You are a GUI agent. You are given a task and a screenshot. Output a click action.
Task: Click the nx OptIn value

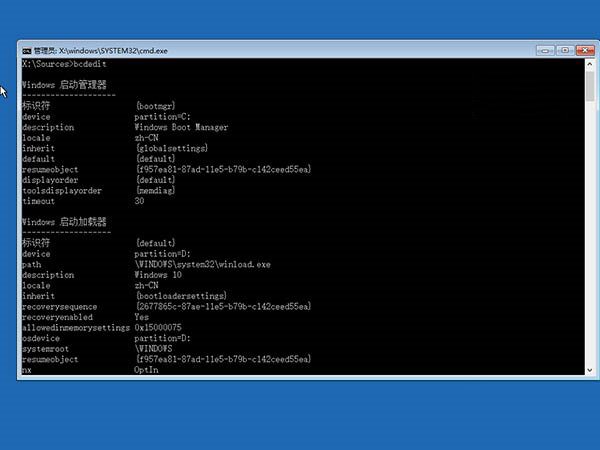[x=146, y=369]
